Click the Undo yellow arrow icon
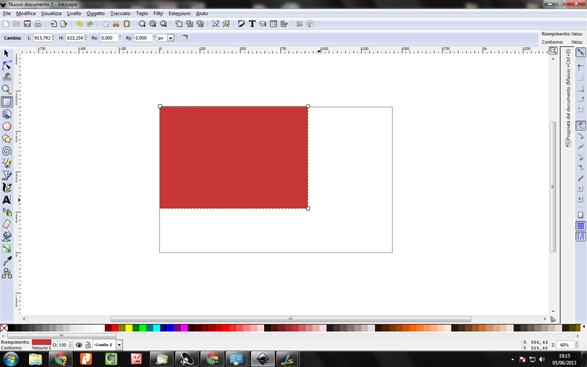This screenshot has height=367, width=587. click(x=79, y=24)
